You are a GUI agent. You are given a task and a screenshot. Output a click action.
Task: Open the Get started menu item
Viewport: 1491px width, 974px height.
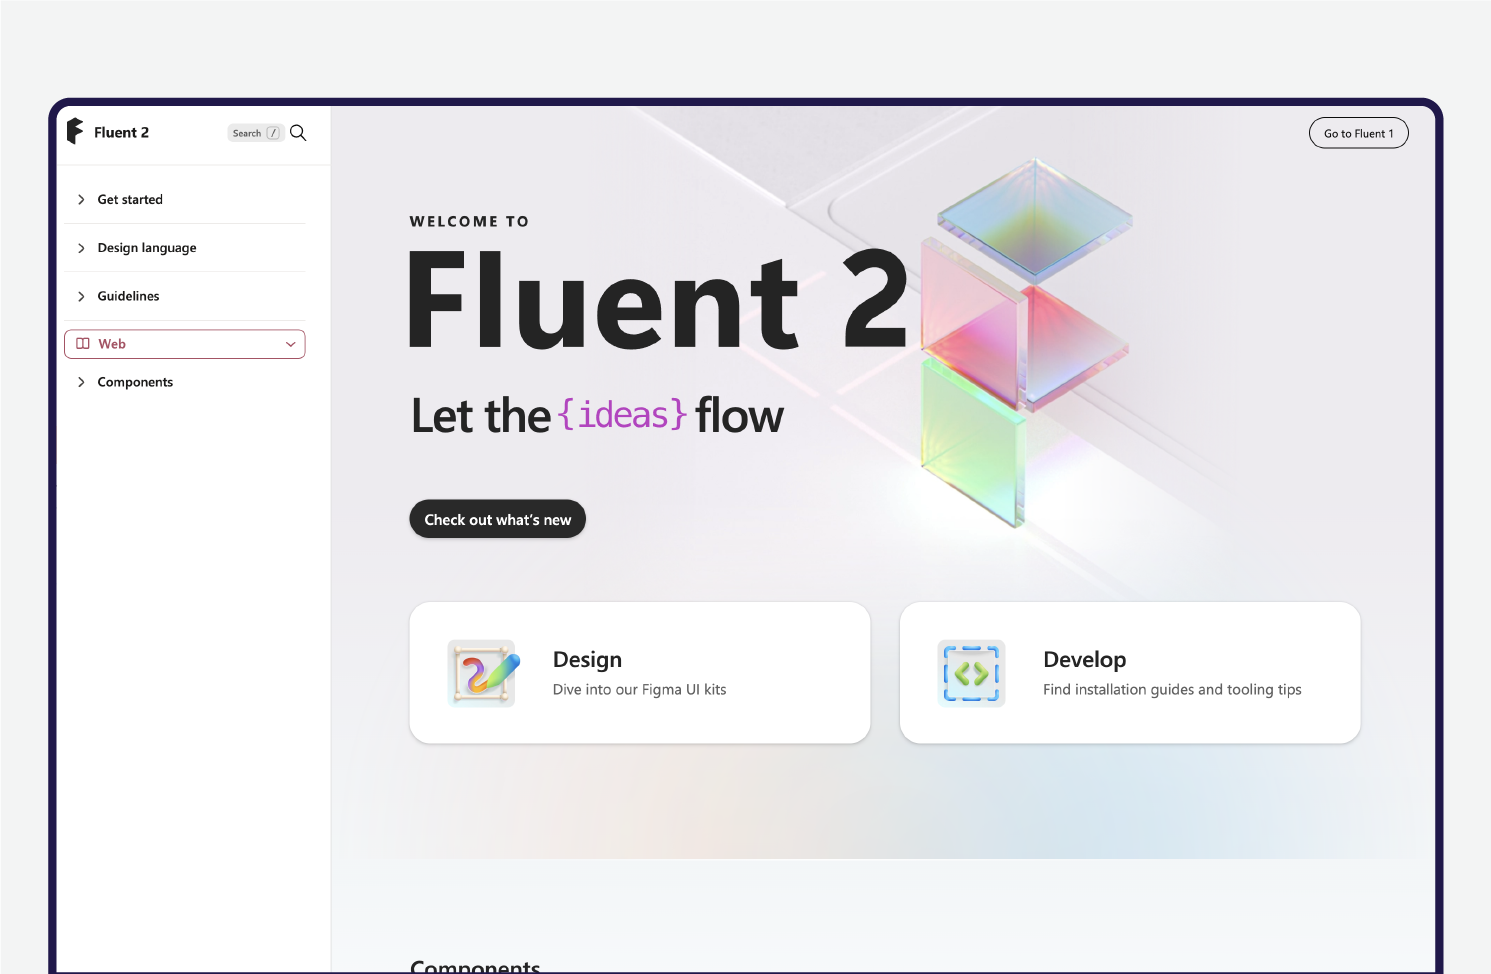click(130, 200)
